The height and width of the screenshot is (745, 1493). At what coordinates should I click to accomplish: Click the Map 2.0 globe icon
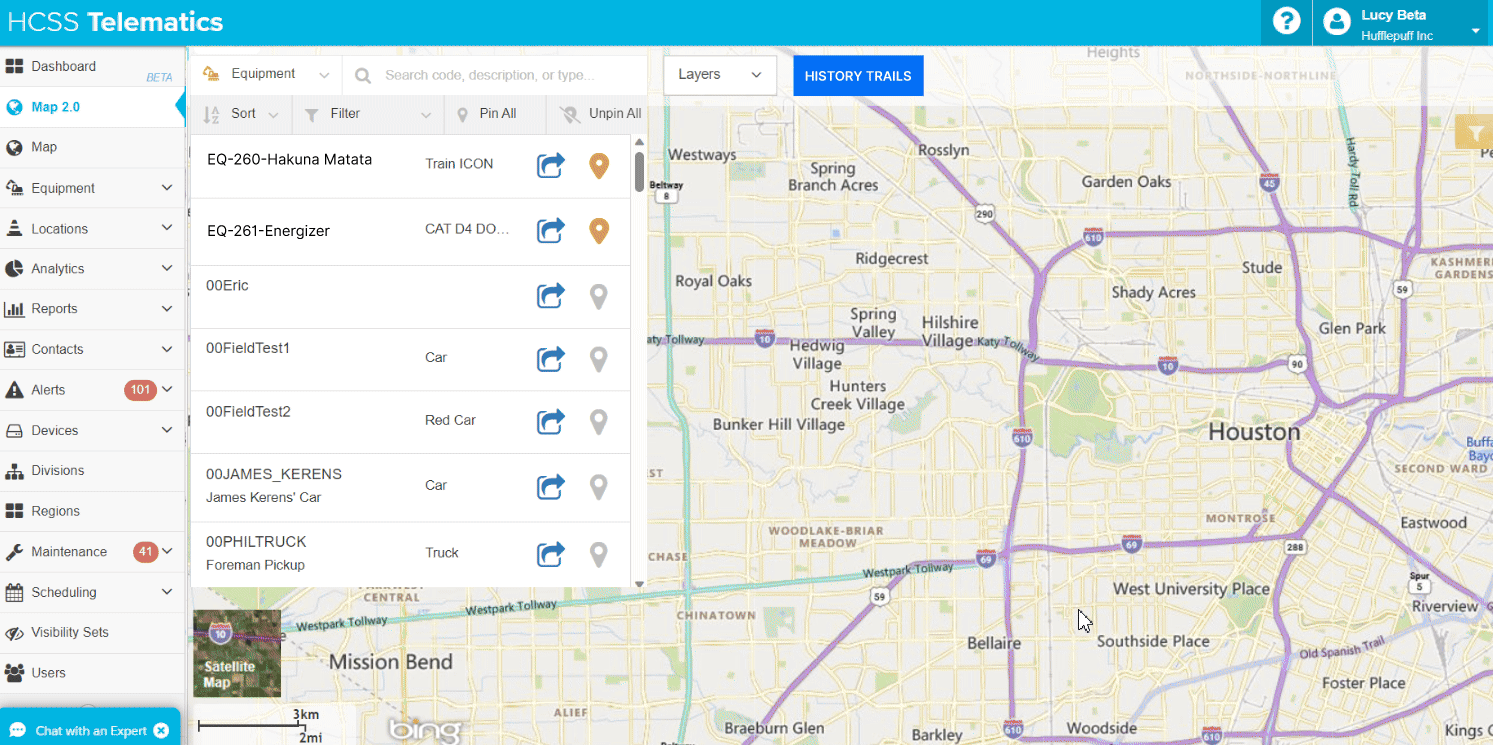(x=14, y=107)
